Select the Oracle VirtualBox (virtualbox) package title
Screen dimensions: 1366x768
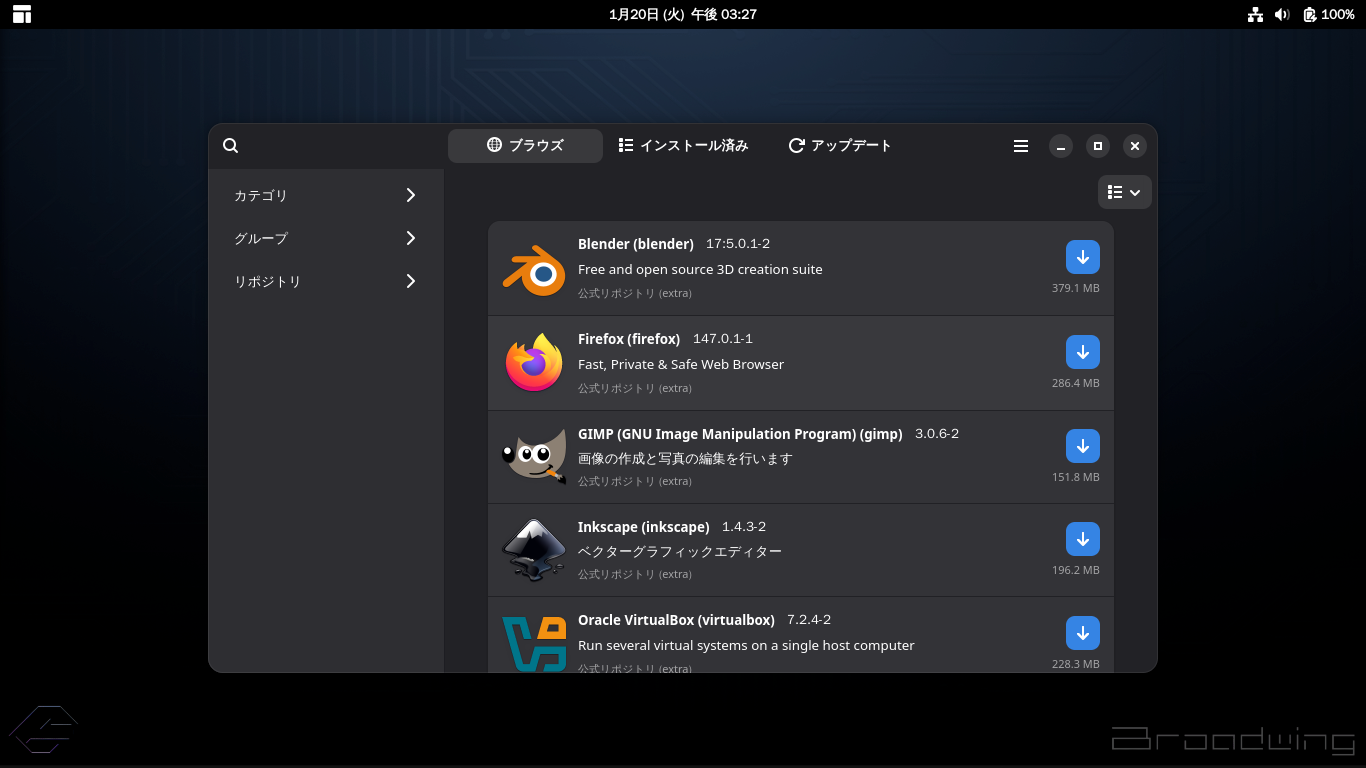coord(676,620)
